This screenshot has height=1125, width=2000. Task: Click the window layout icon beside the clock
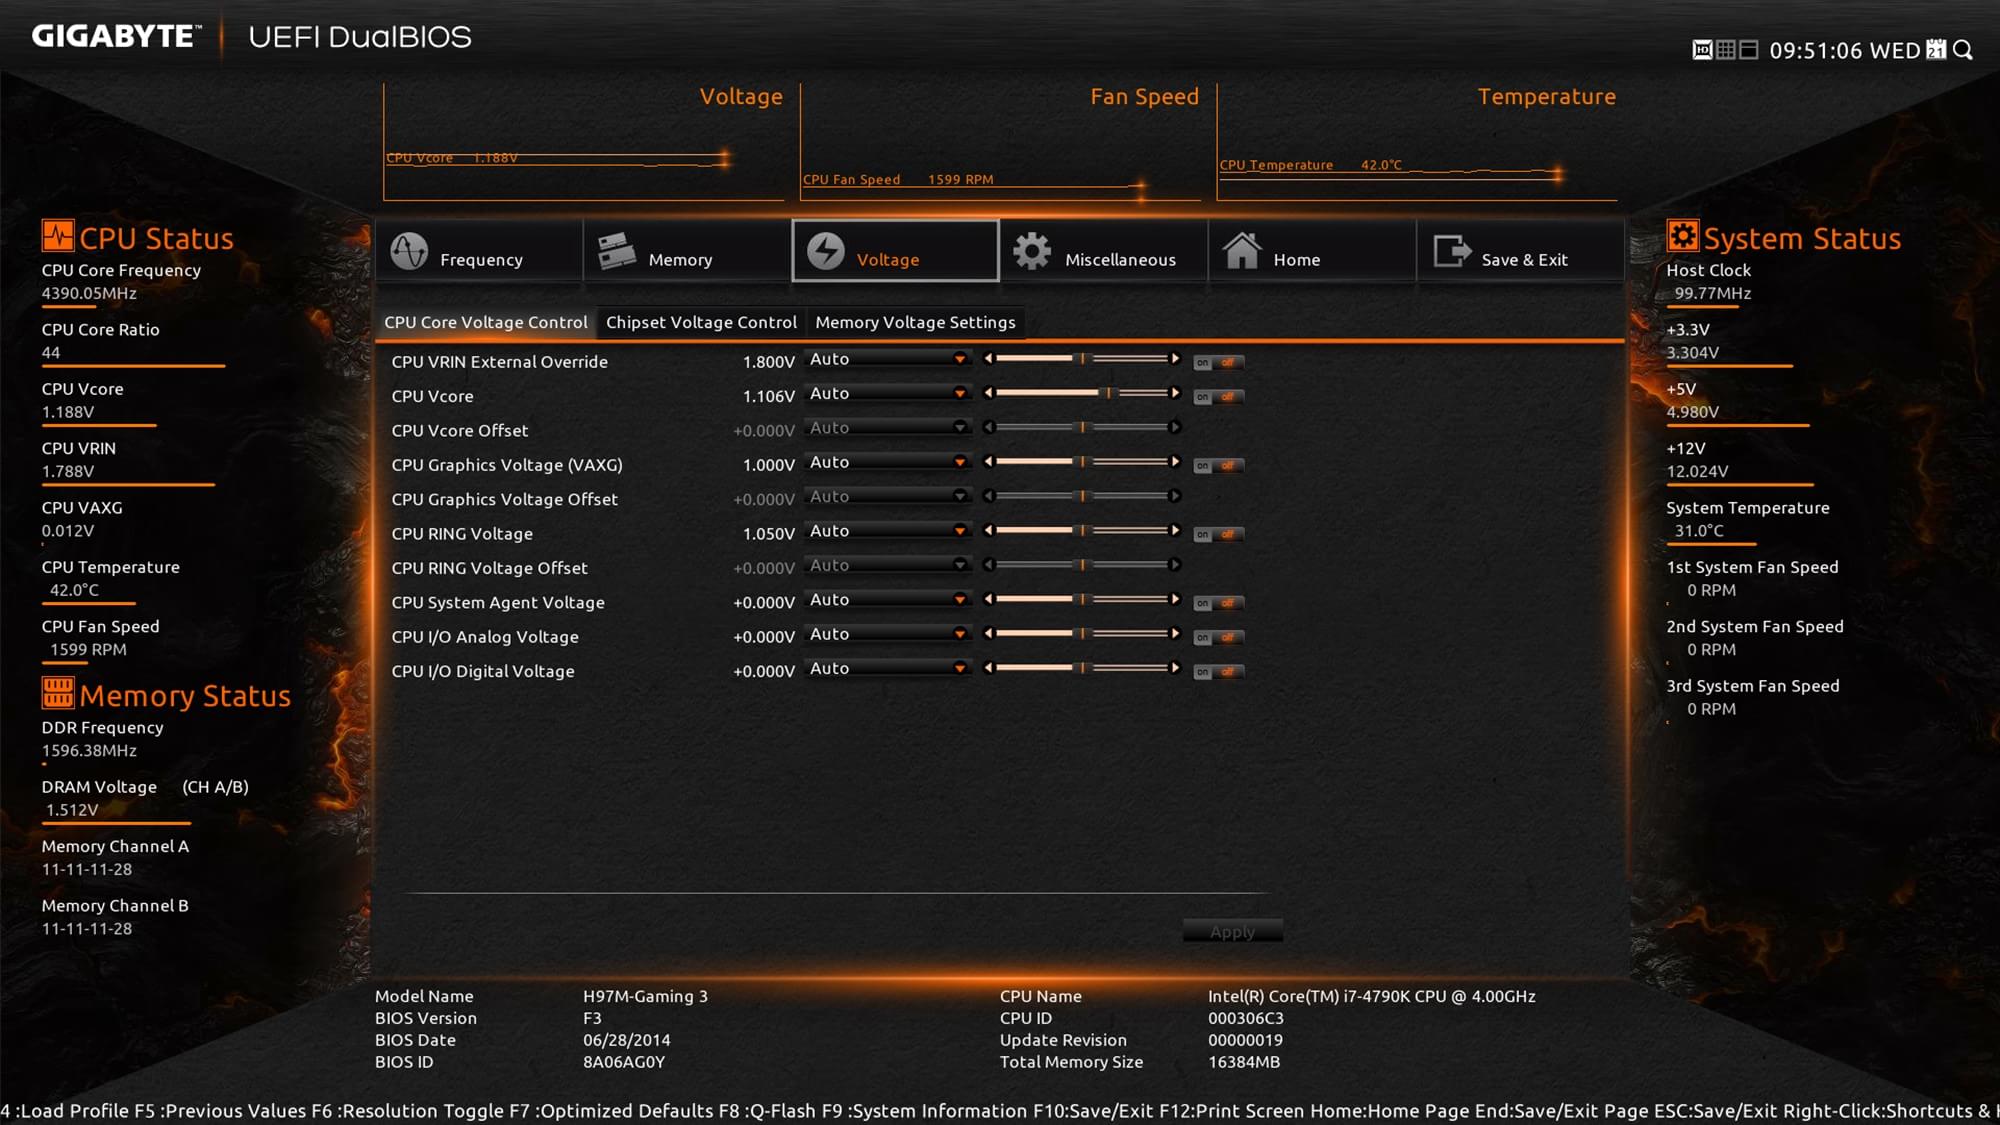1749,50
